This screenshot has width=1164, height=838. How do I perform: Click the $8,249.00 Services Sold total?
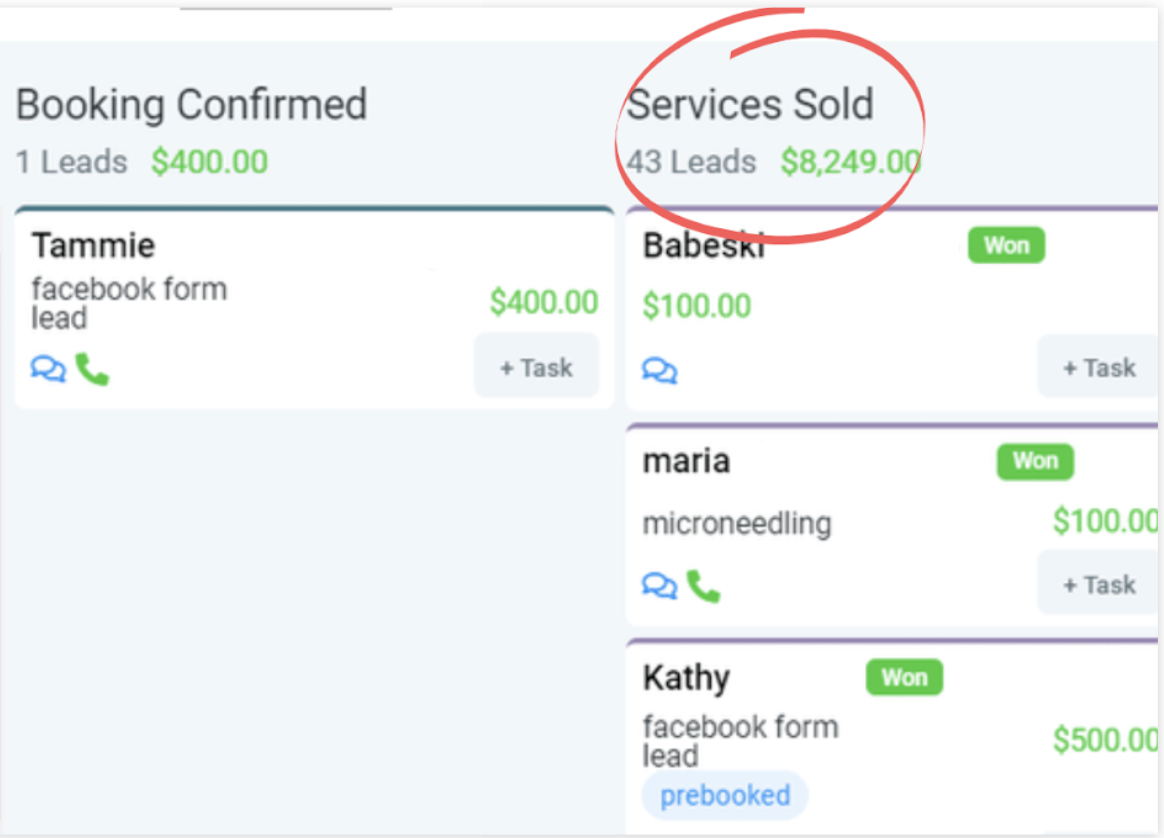pyautogui.click(x=851, y=162)
